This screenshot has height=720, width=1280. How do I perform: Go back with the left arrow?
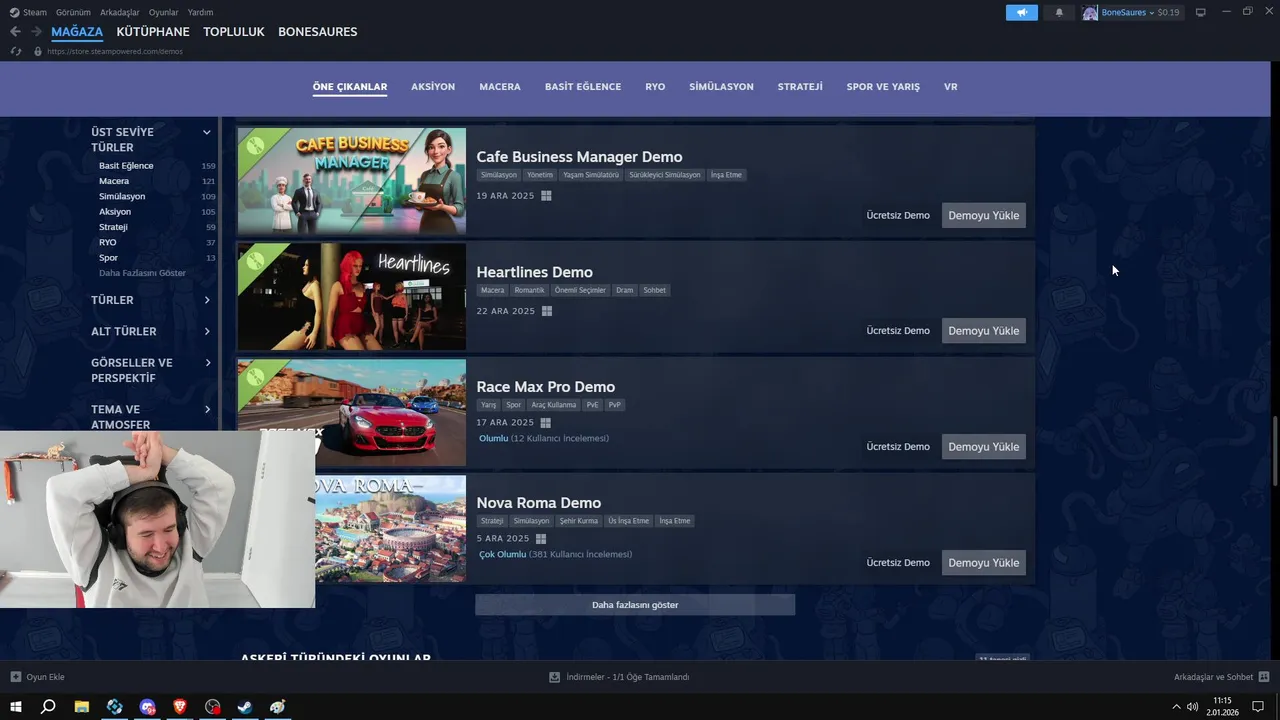[x=15, y=32]
